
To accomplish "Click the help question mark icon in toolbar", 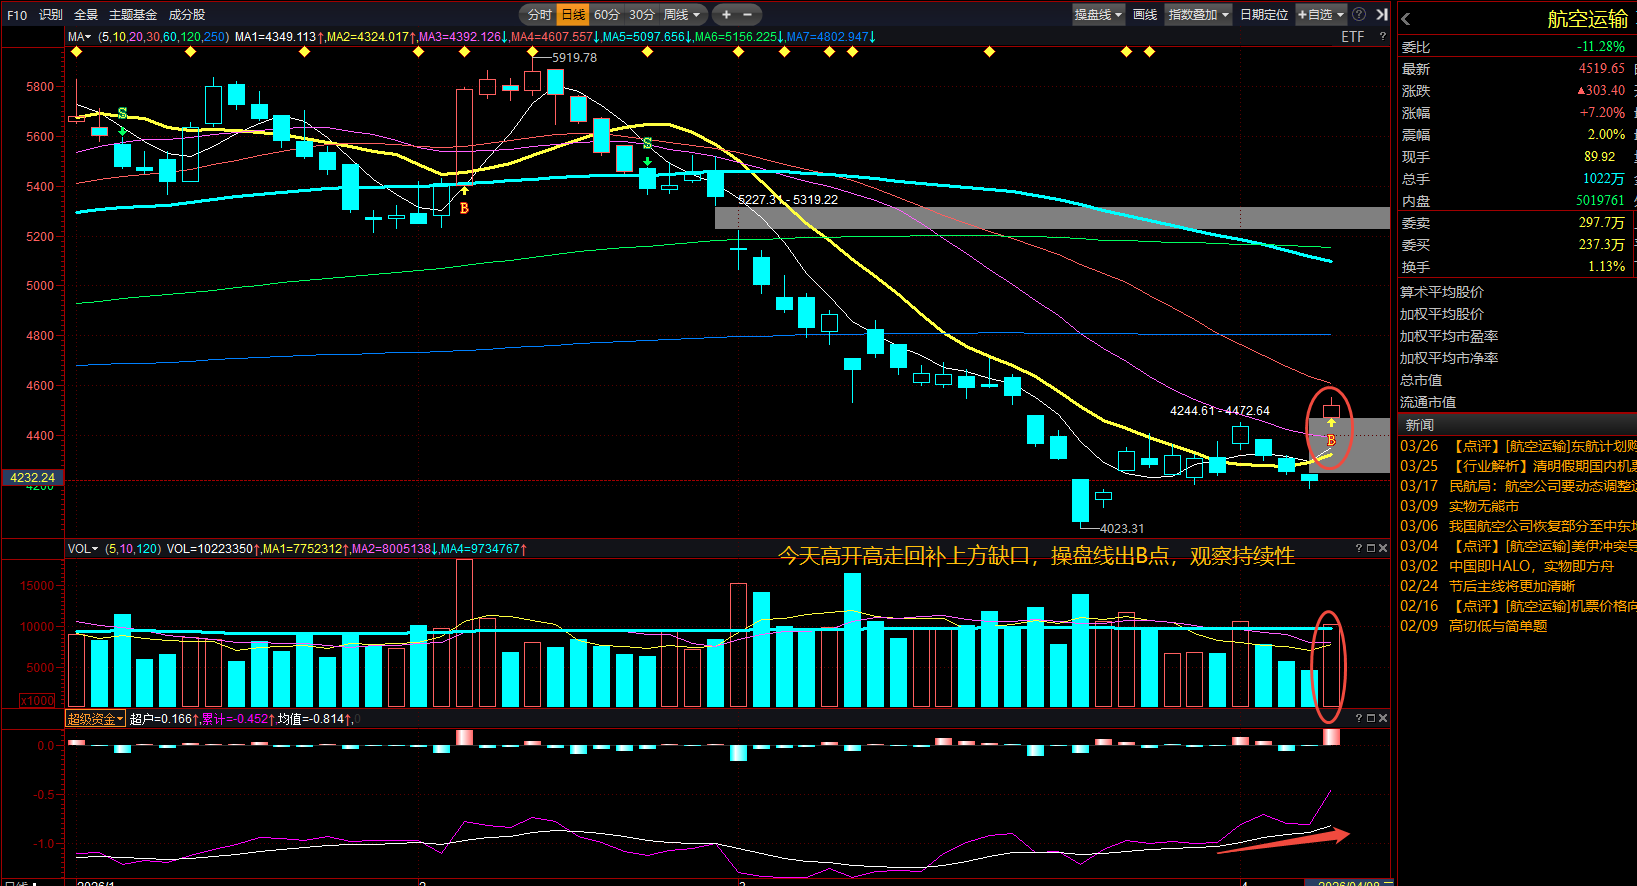I will [1359, 14].
